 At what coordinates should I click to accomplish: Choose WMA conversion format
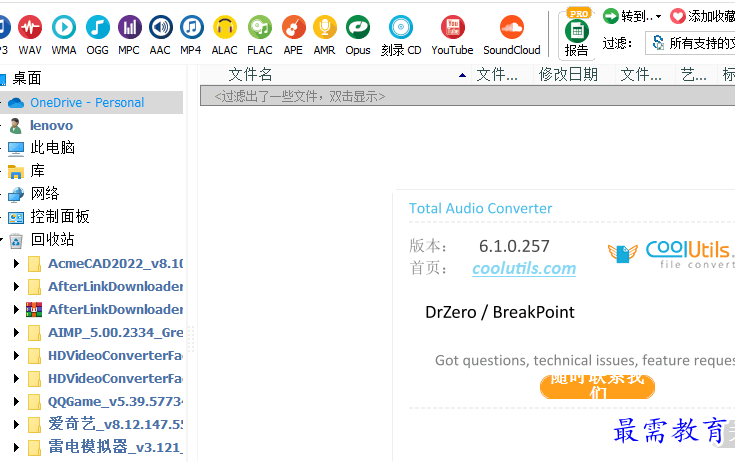(x=64, y=28)
